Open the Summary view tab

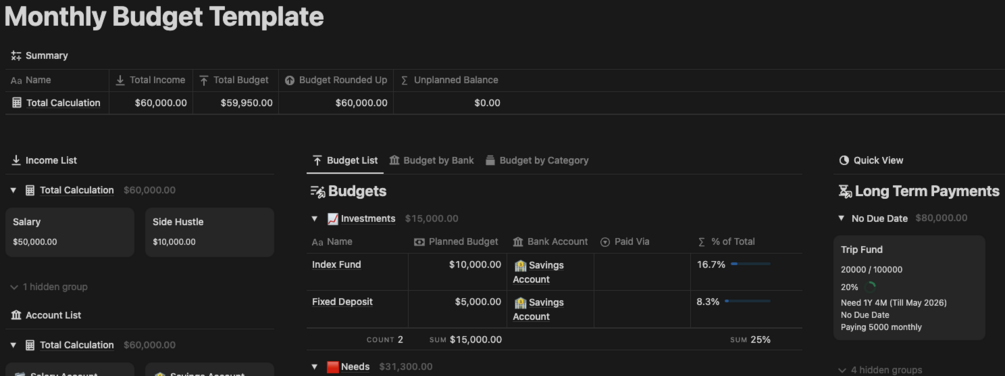(x=39, y=56)
